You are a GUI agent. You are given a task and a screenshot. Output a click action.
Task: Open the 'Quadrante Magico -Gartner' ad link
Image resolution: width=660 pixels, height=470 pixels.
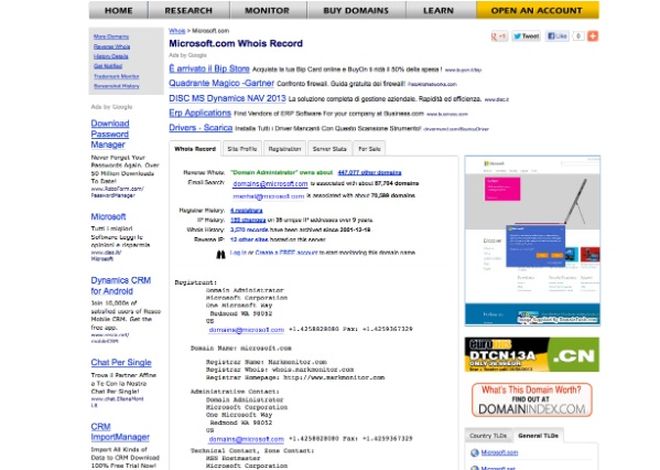[x=221, y=83]
